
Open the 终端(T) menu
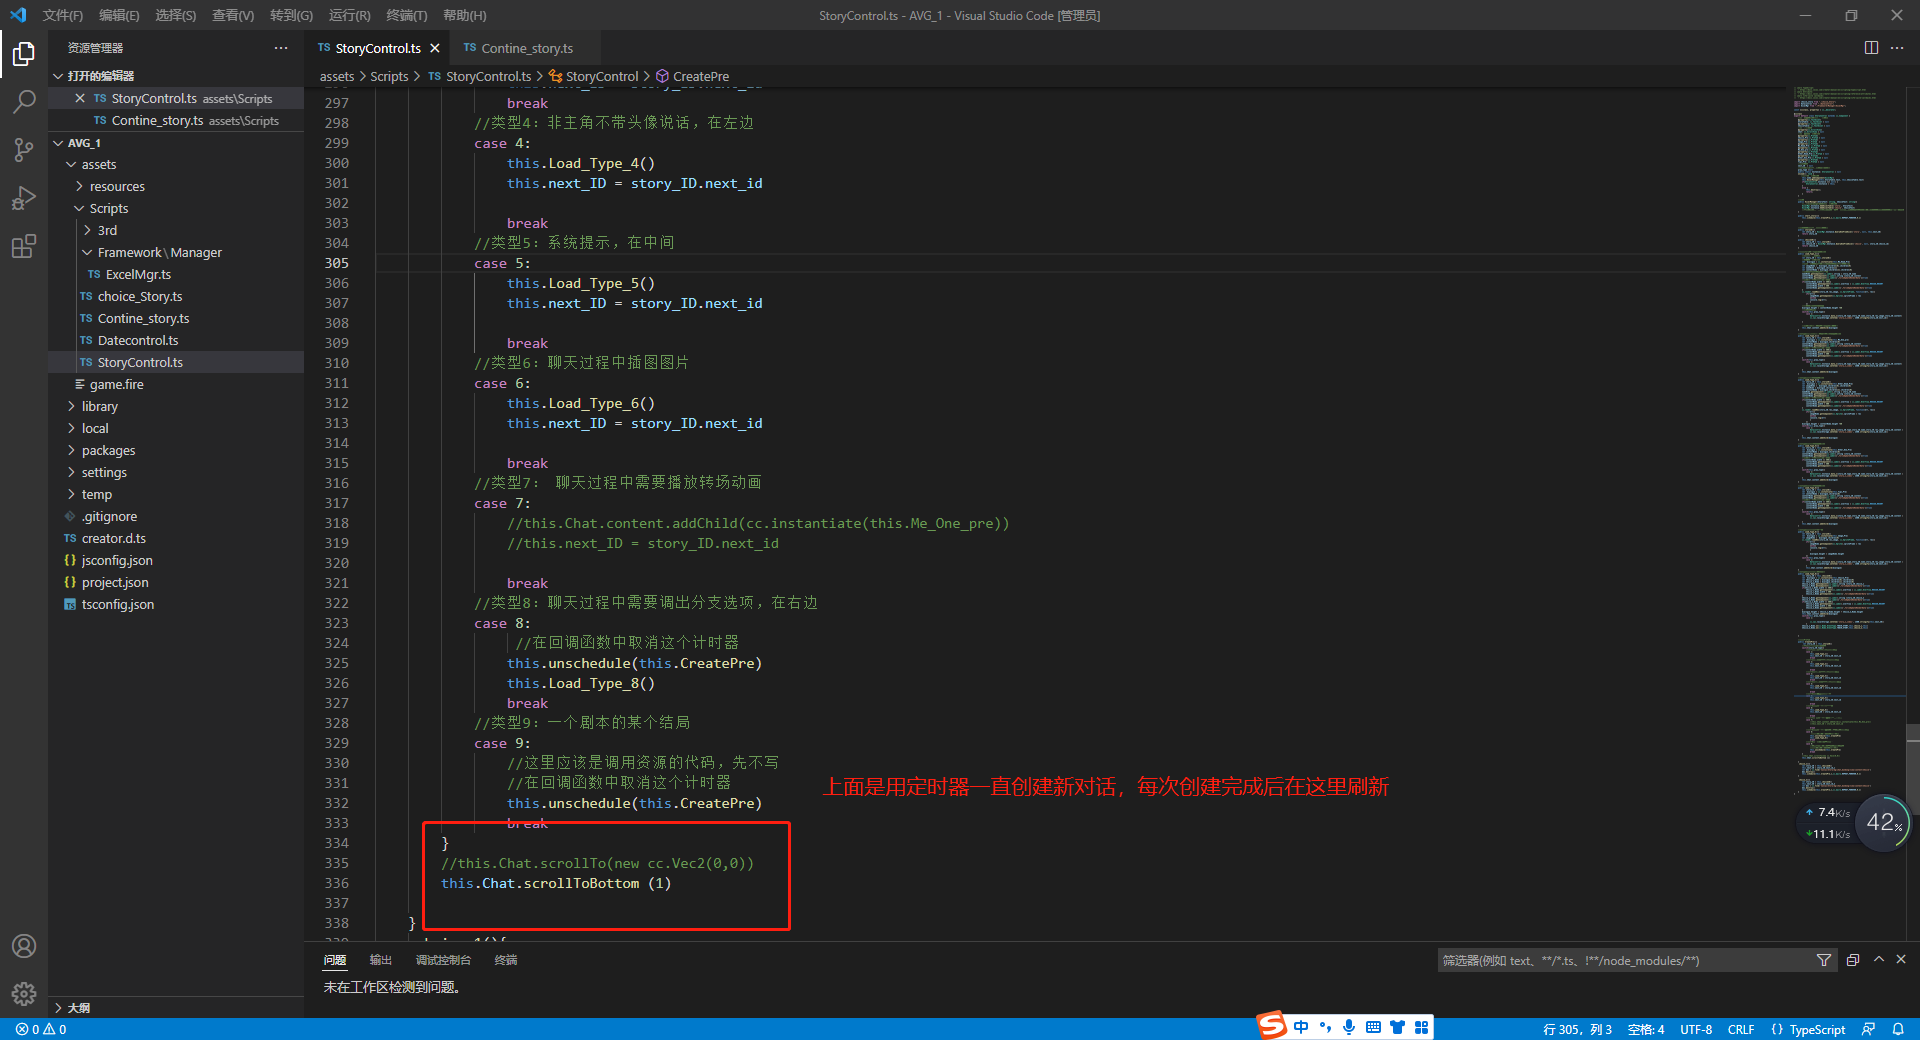coord(406,15)
